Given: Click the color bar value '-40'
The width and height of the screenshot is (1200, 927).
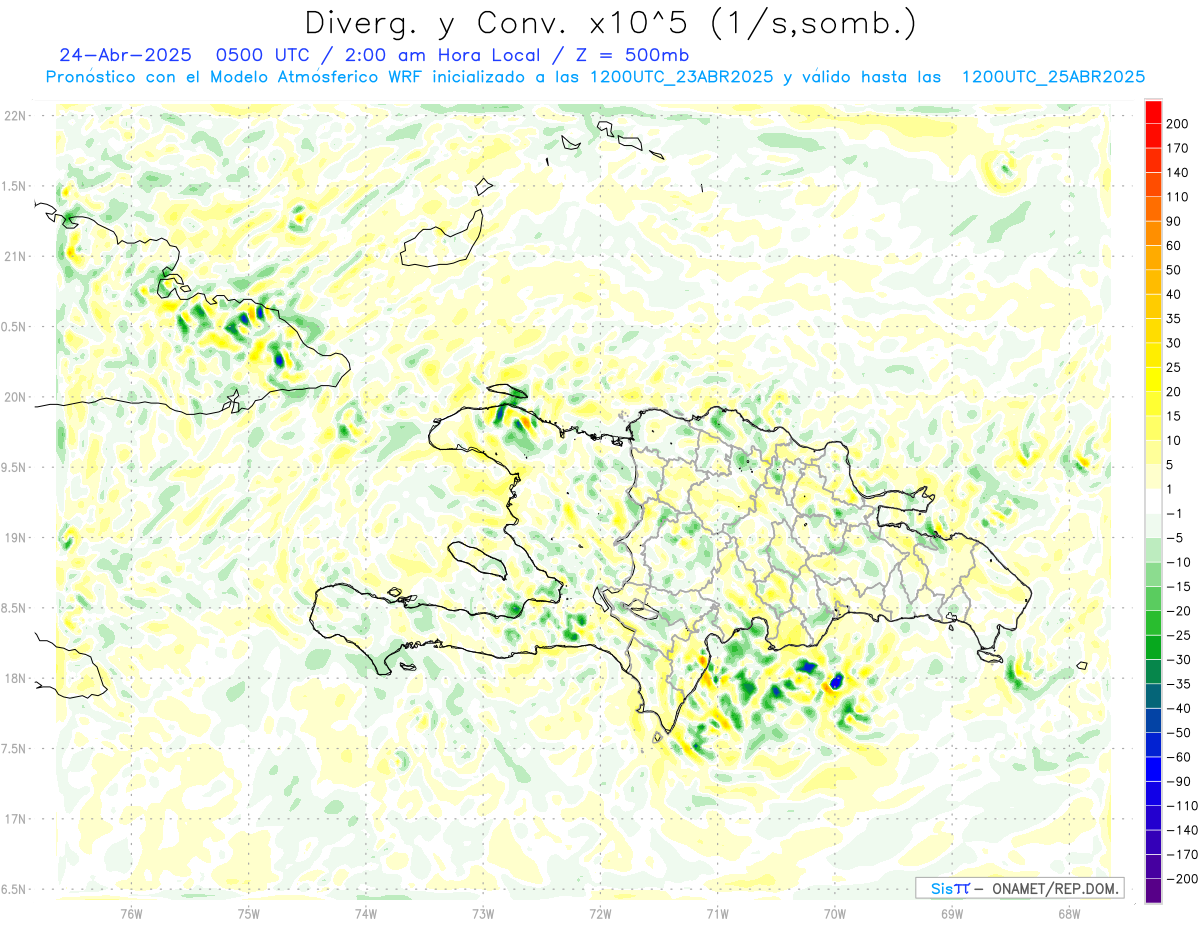Looking at the screenshot, I should 1180,708.
